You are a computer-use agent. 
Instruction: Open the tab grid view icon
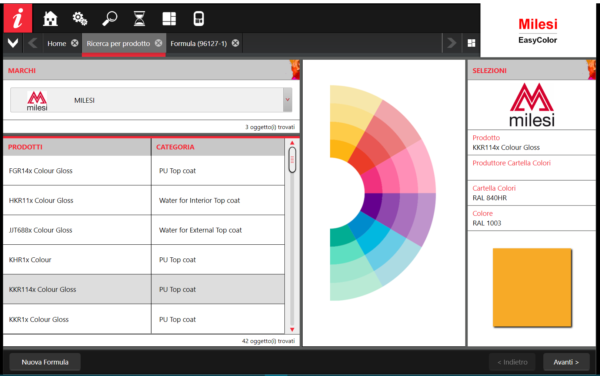(471, 43)
